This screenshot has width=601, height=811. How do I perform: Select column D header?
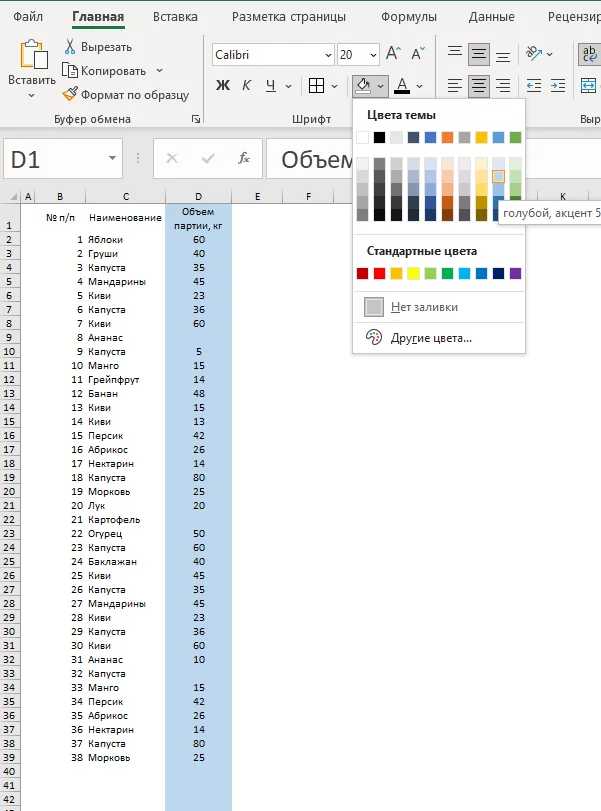(199, 197)
